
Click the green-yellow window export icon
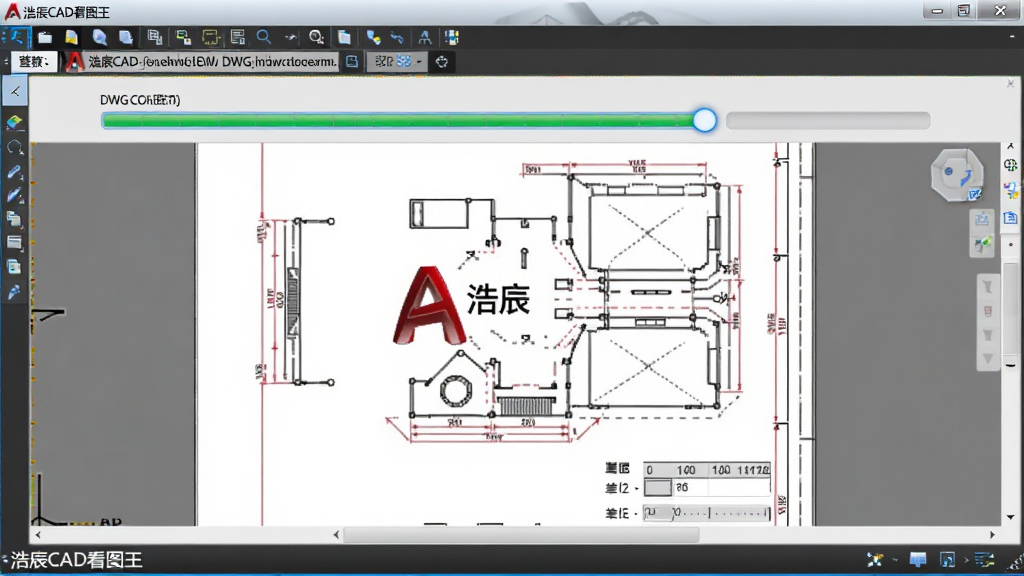tap(184, 38)
